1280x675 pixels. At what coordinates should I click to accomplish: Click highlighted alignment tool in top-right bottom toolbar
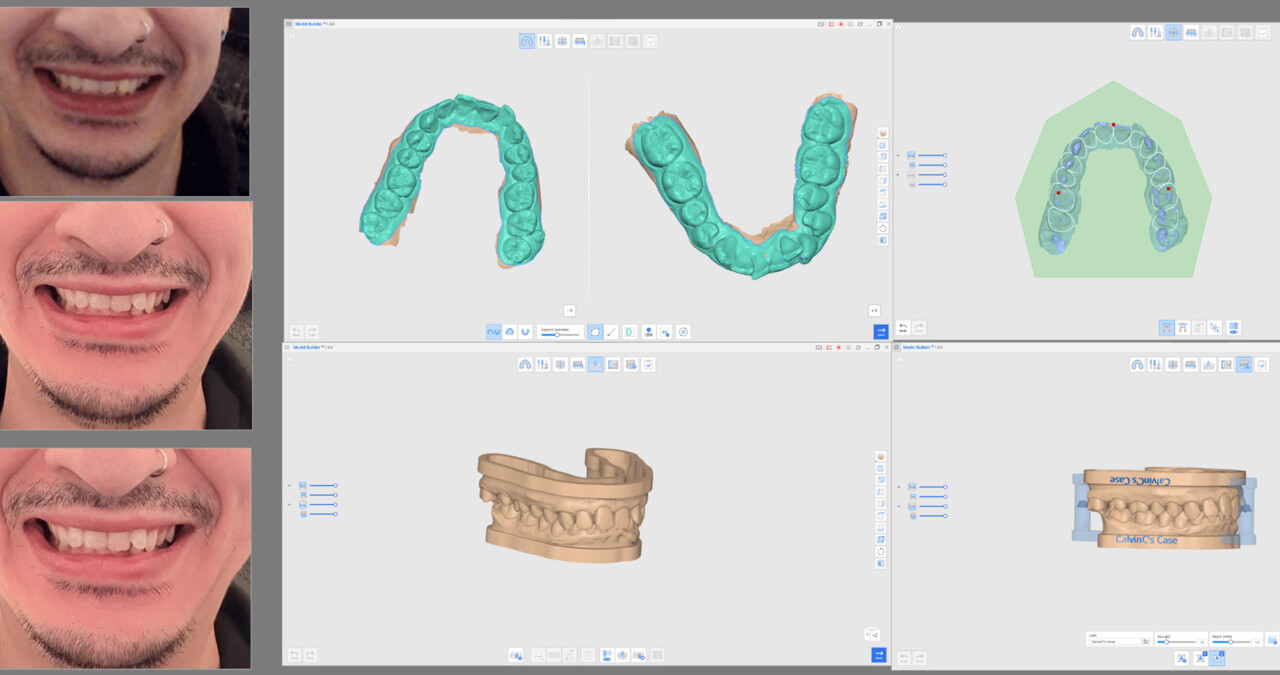[x=1167, y=327]
